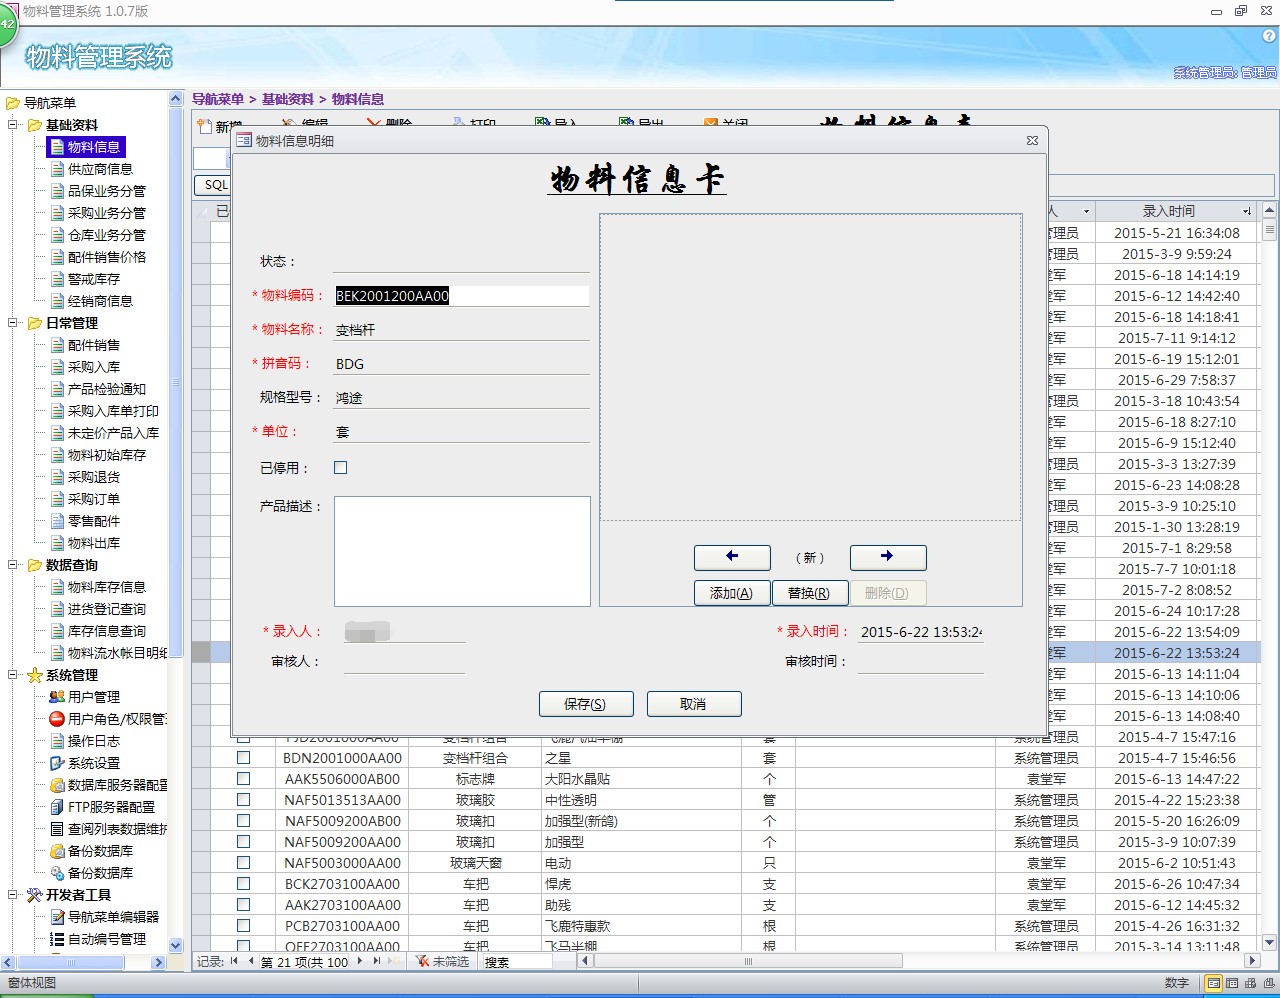Check the row checkbox for NAF5009200AA00
Screen dimensions: 1280x998
(243, 842)
